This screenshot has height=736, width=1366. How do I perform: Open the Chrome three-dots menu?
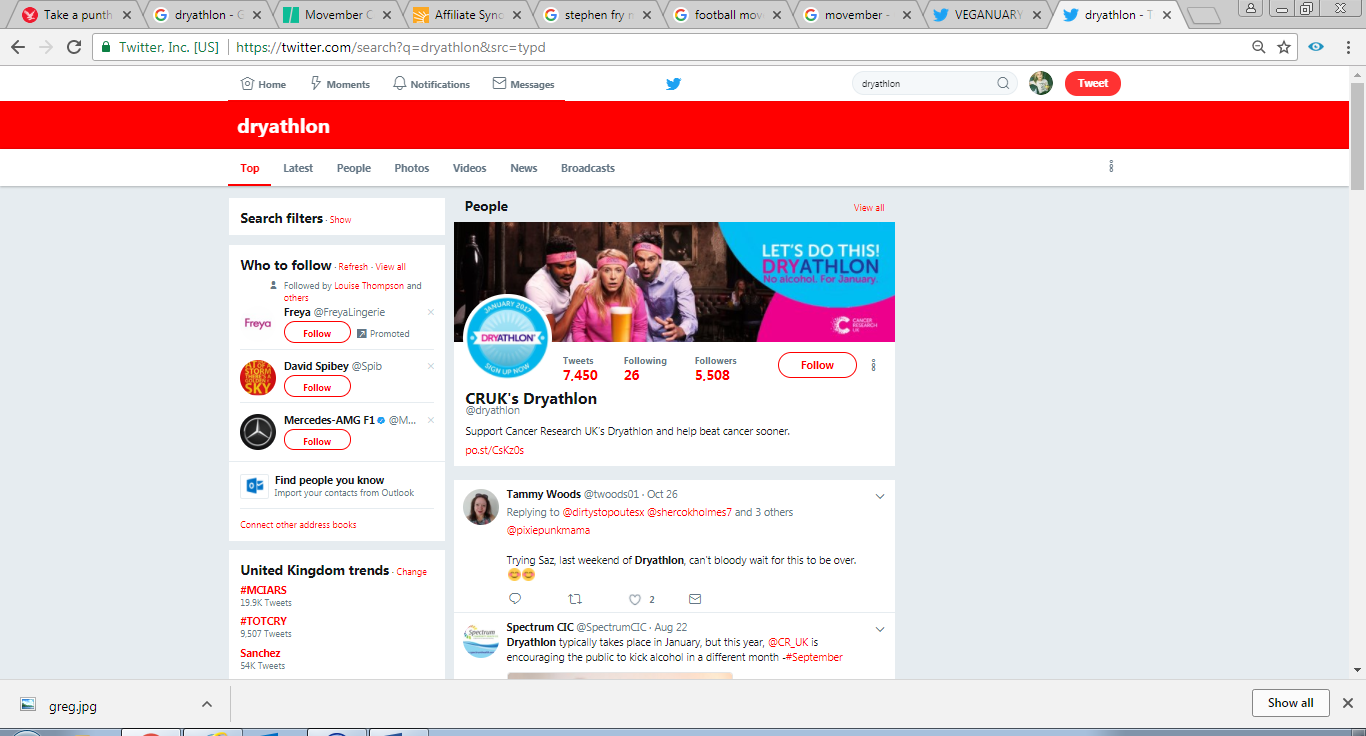(1347, 47)
